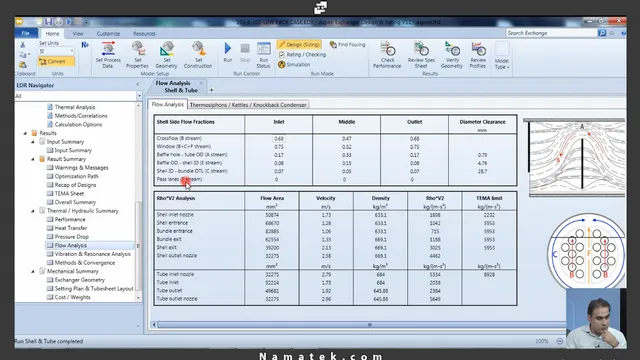
Task: Open Cost / Weights
Action: (69, 297)
